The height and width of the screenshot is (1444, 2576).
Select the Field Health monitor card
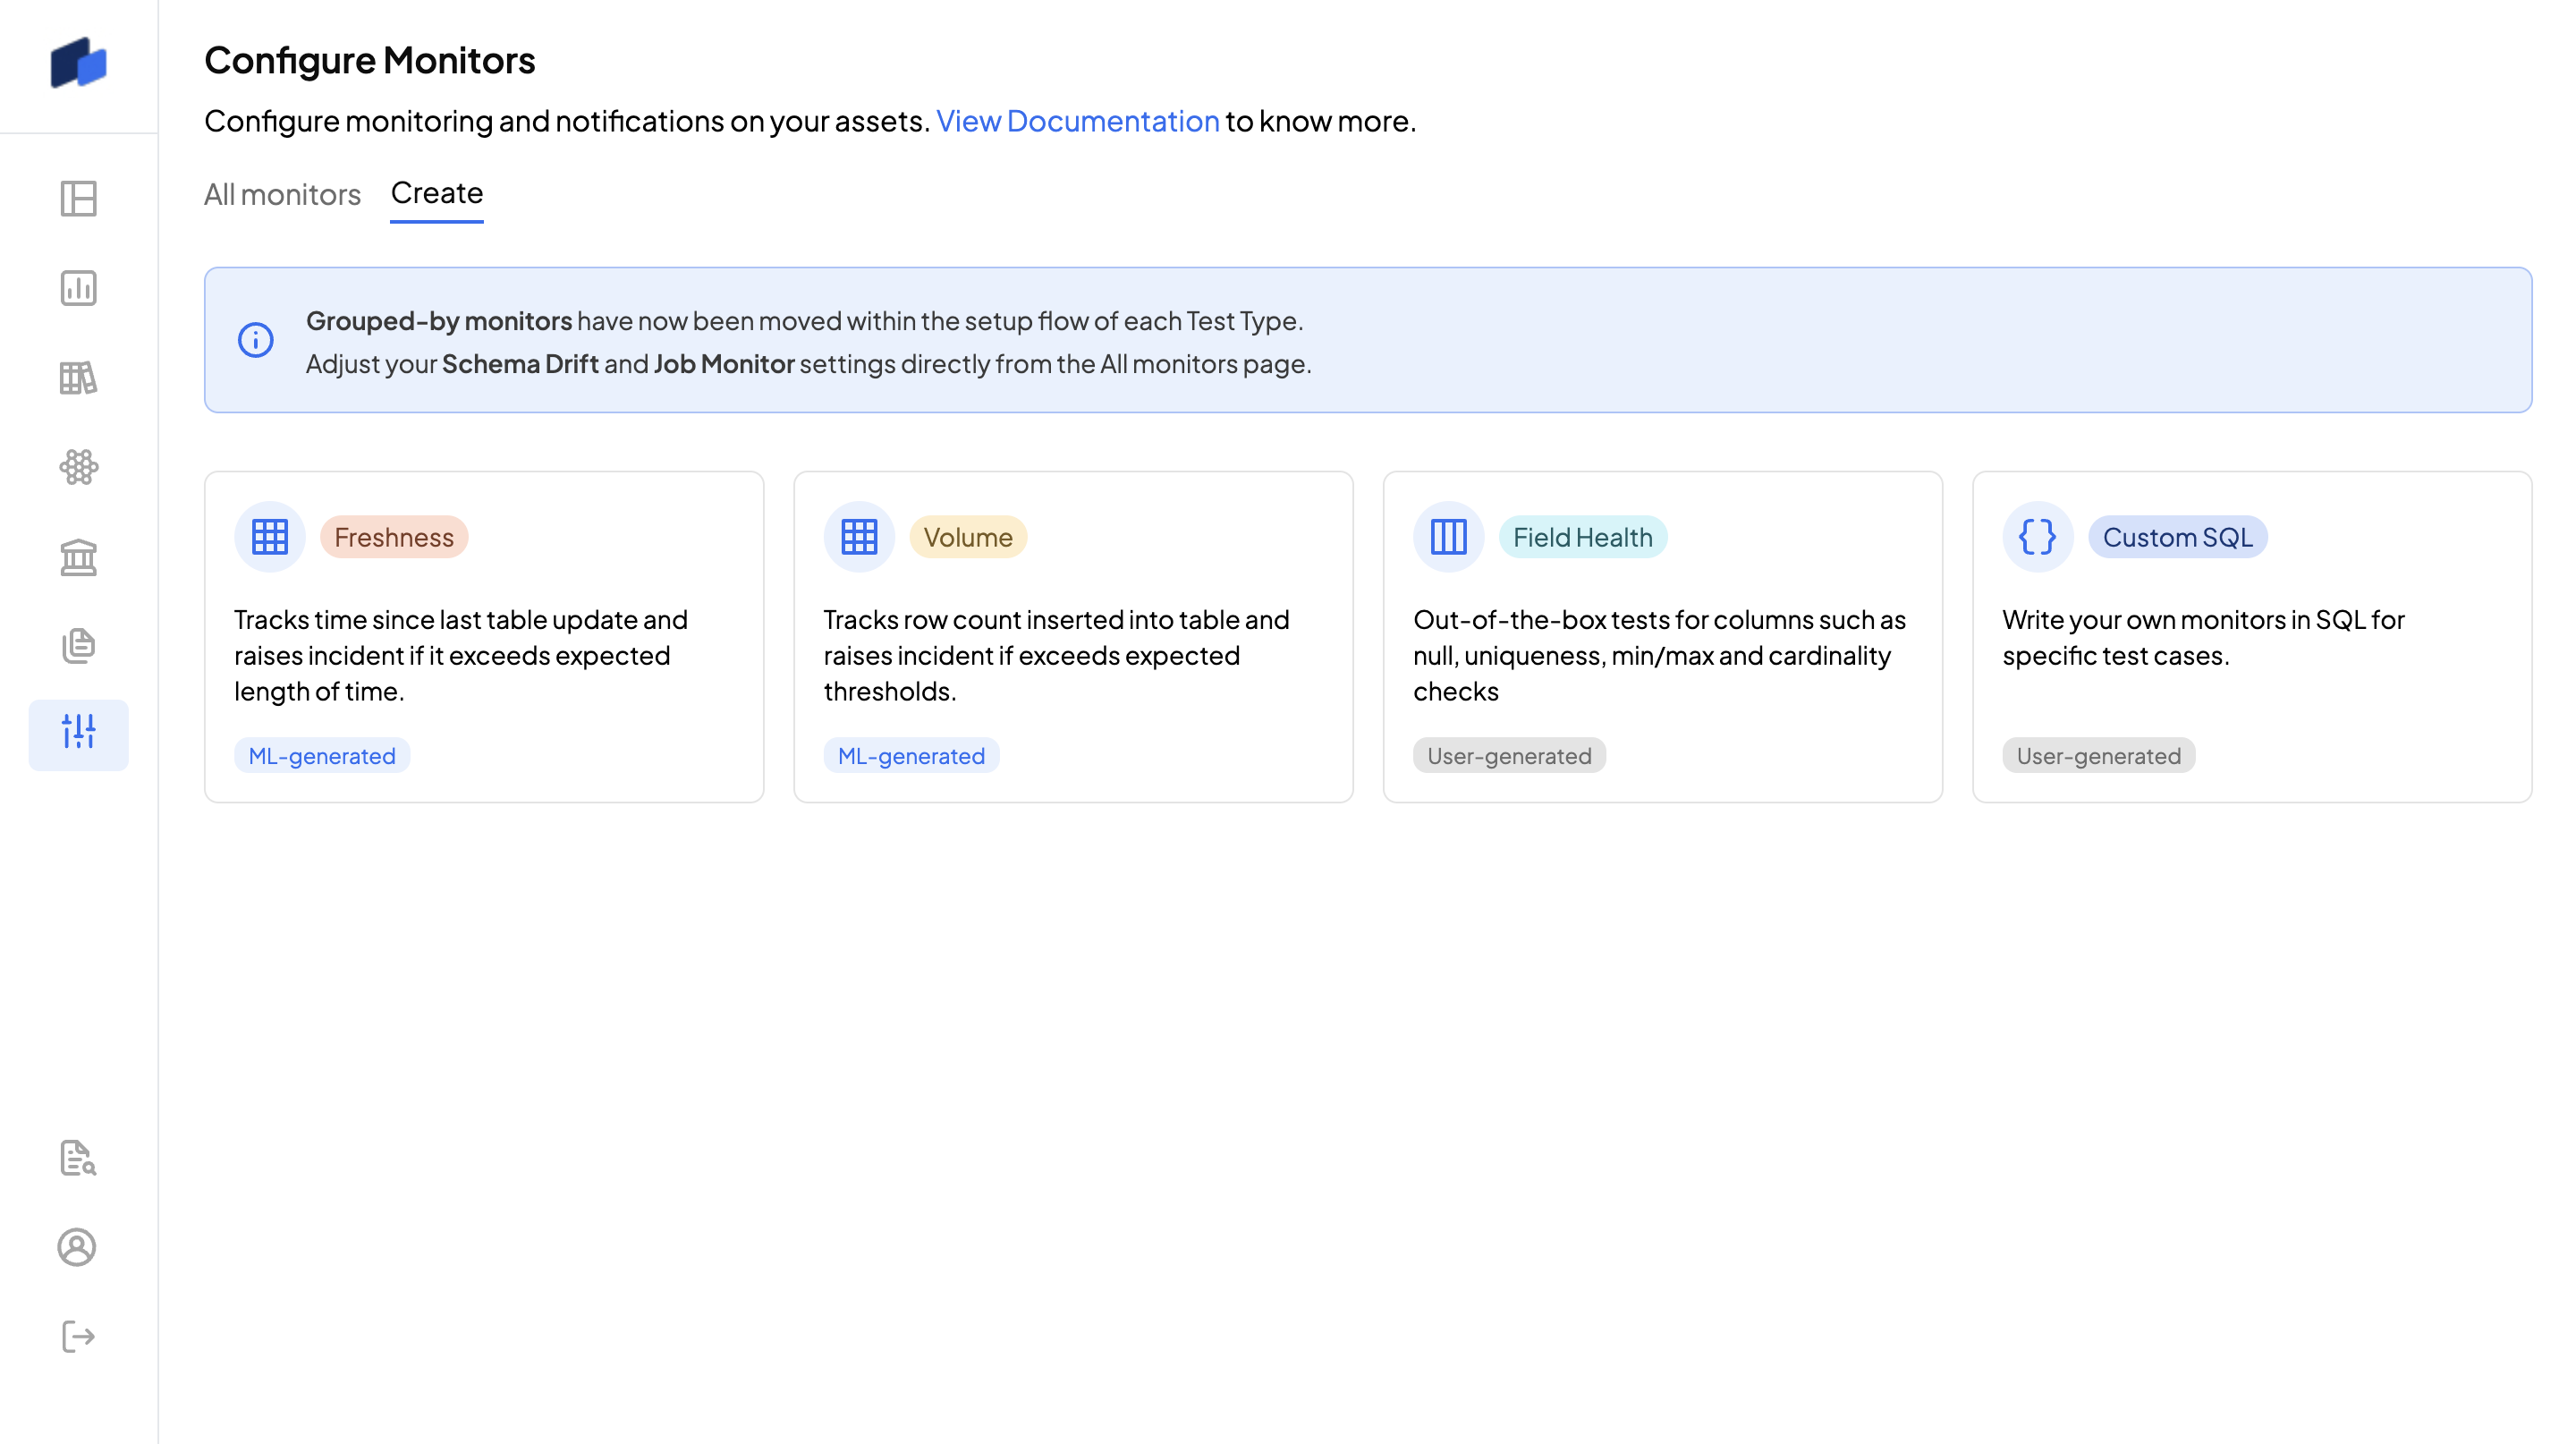(1662, 637)
